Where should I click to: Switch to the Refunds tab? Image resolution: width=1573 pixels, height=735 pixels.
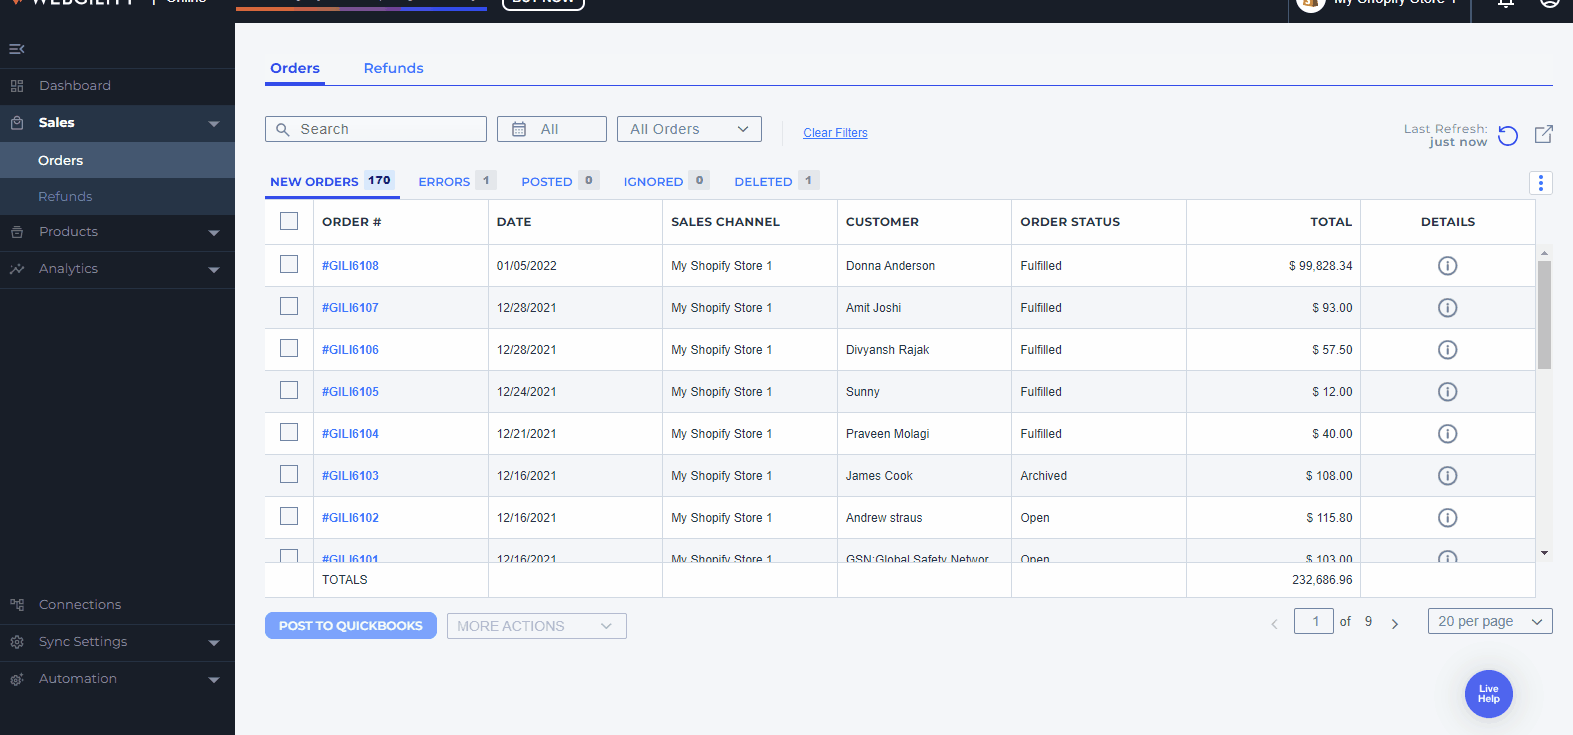pos(393,68)
